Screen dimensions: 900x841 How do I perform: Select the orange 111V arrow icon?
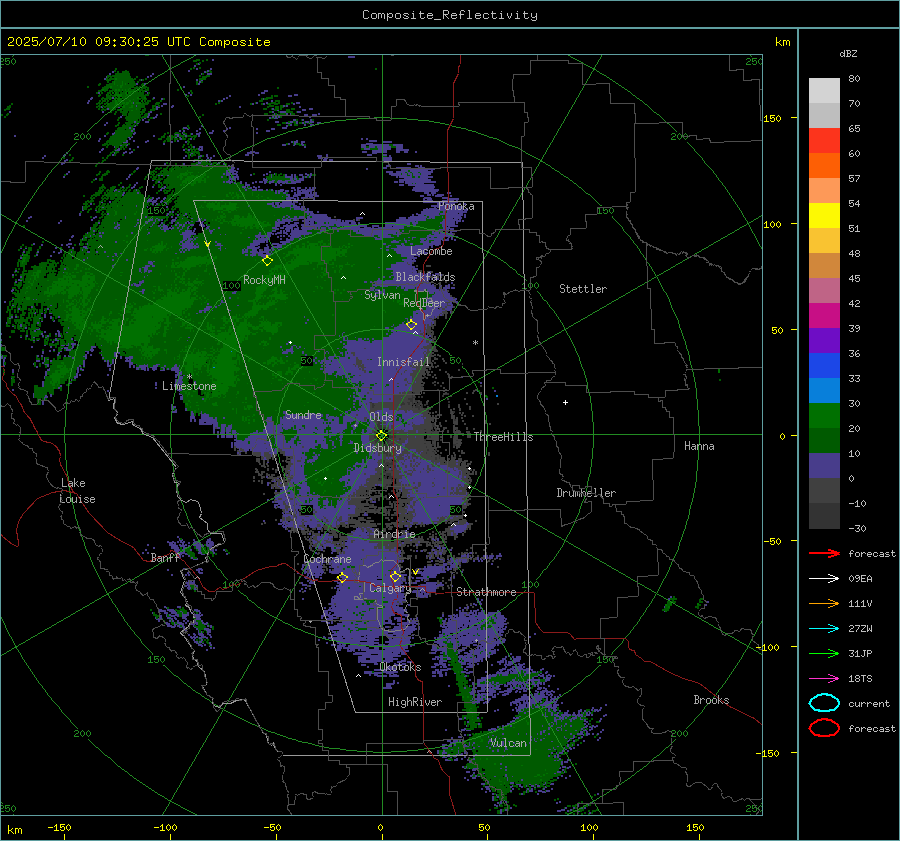pyautogui.click(x=824, y=603)
